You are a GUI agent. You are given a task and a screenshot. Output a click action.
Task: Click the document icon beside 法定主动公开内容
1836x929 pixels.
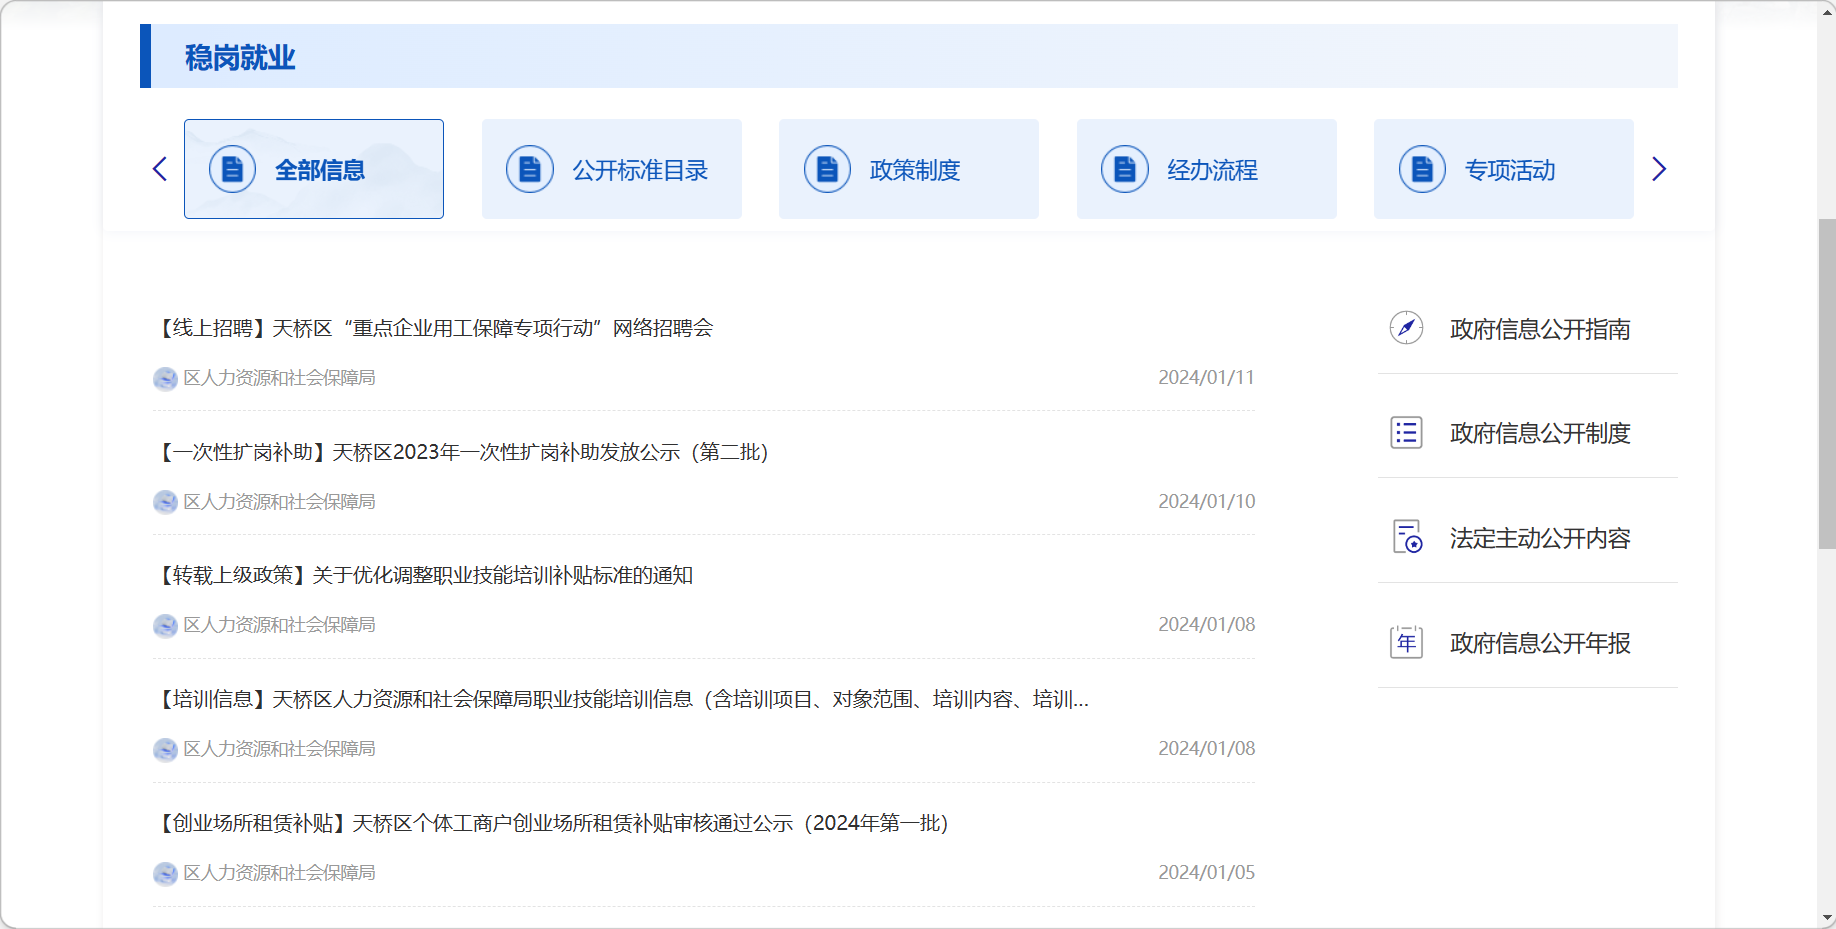click(x=1407, y=537)
